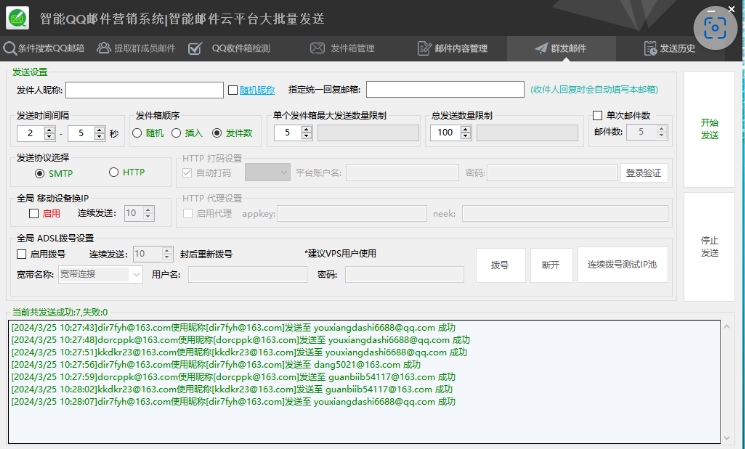Toggle the mobile device IP switch 启用 checkbox
Image resolution: width=745 pixels, height=449 pixels.
[x=34, y=213]
